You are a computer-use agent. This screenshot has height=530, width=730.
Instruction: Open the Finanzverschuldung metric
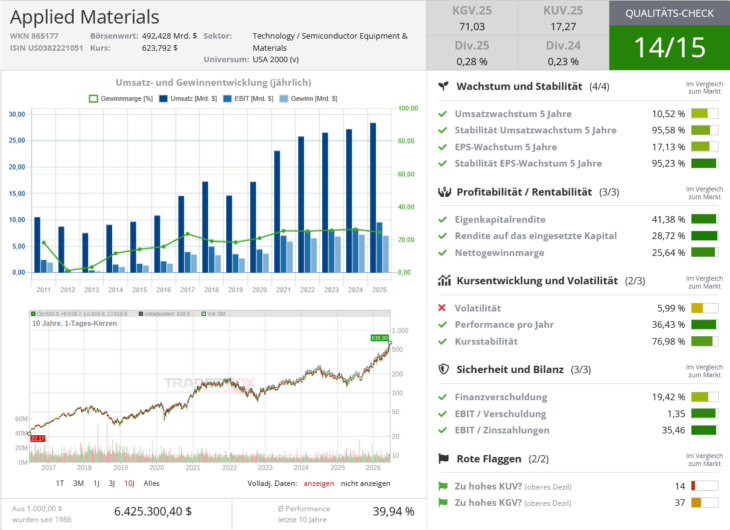coord(501,397)
